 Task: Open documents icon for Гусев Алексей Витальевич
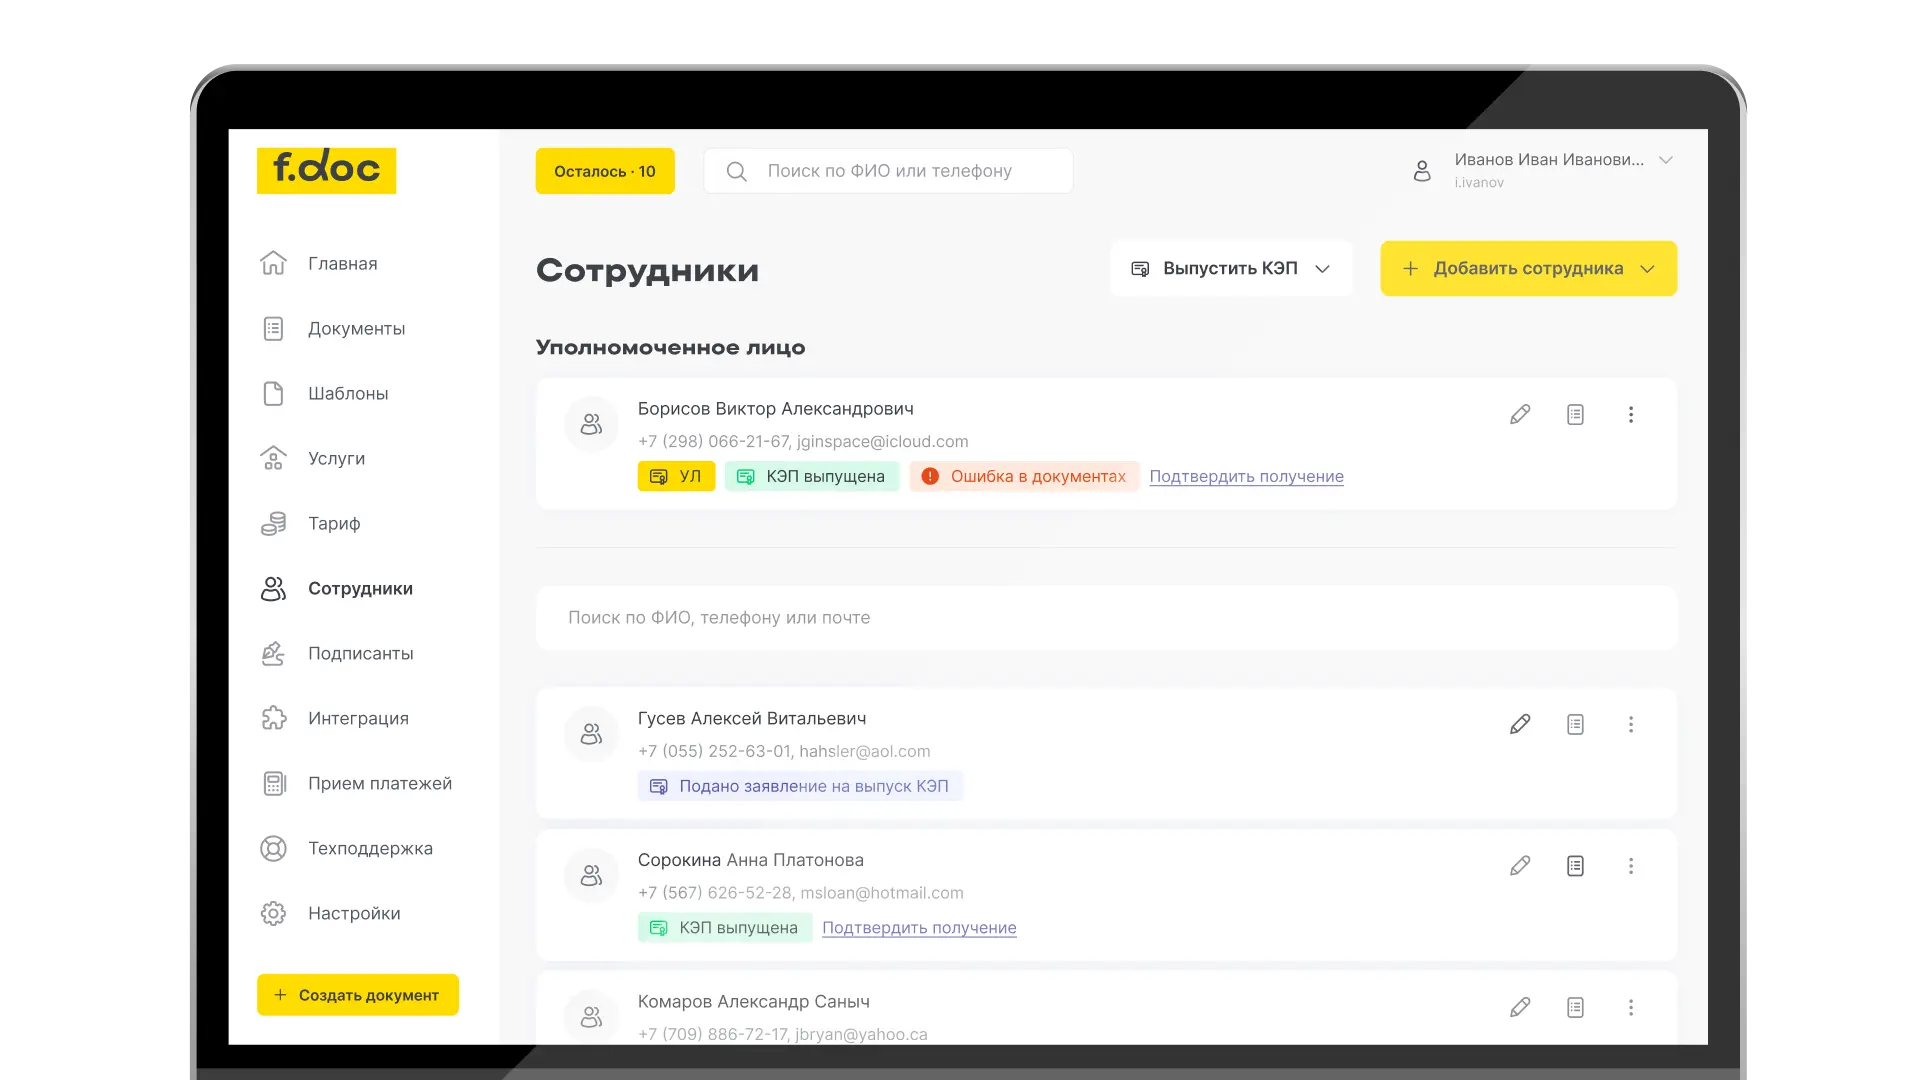[1575, 724]
